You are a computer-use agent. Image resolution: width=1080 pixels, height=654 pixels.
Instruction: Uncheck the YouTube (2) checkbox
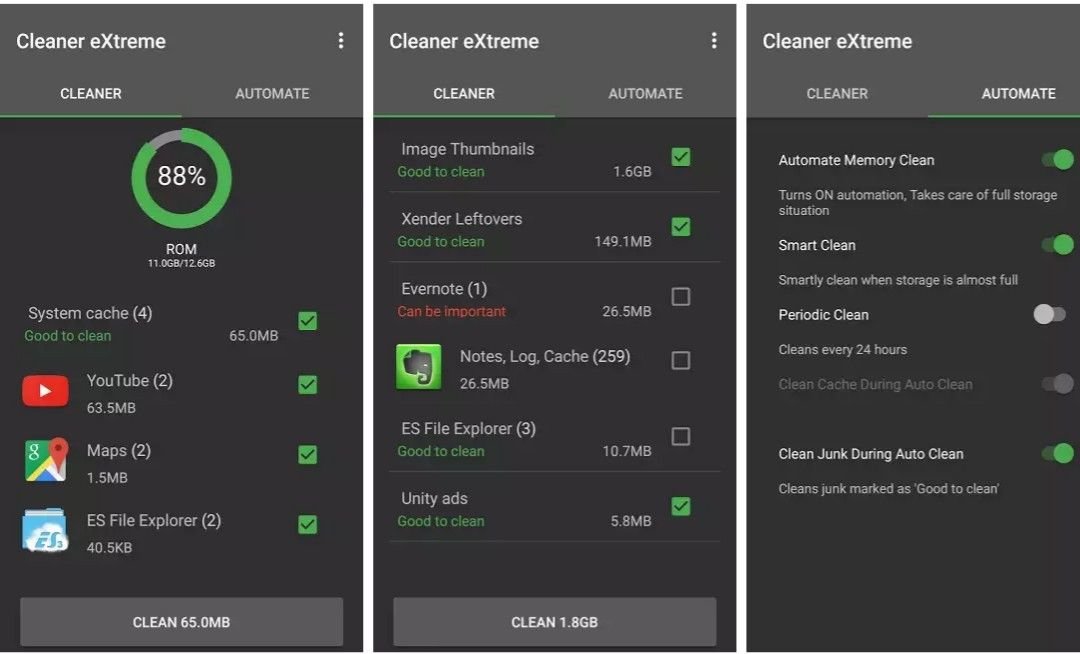[x=308, y=385]
